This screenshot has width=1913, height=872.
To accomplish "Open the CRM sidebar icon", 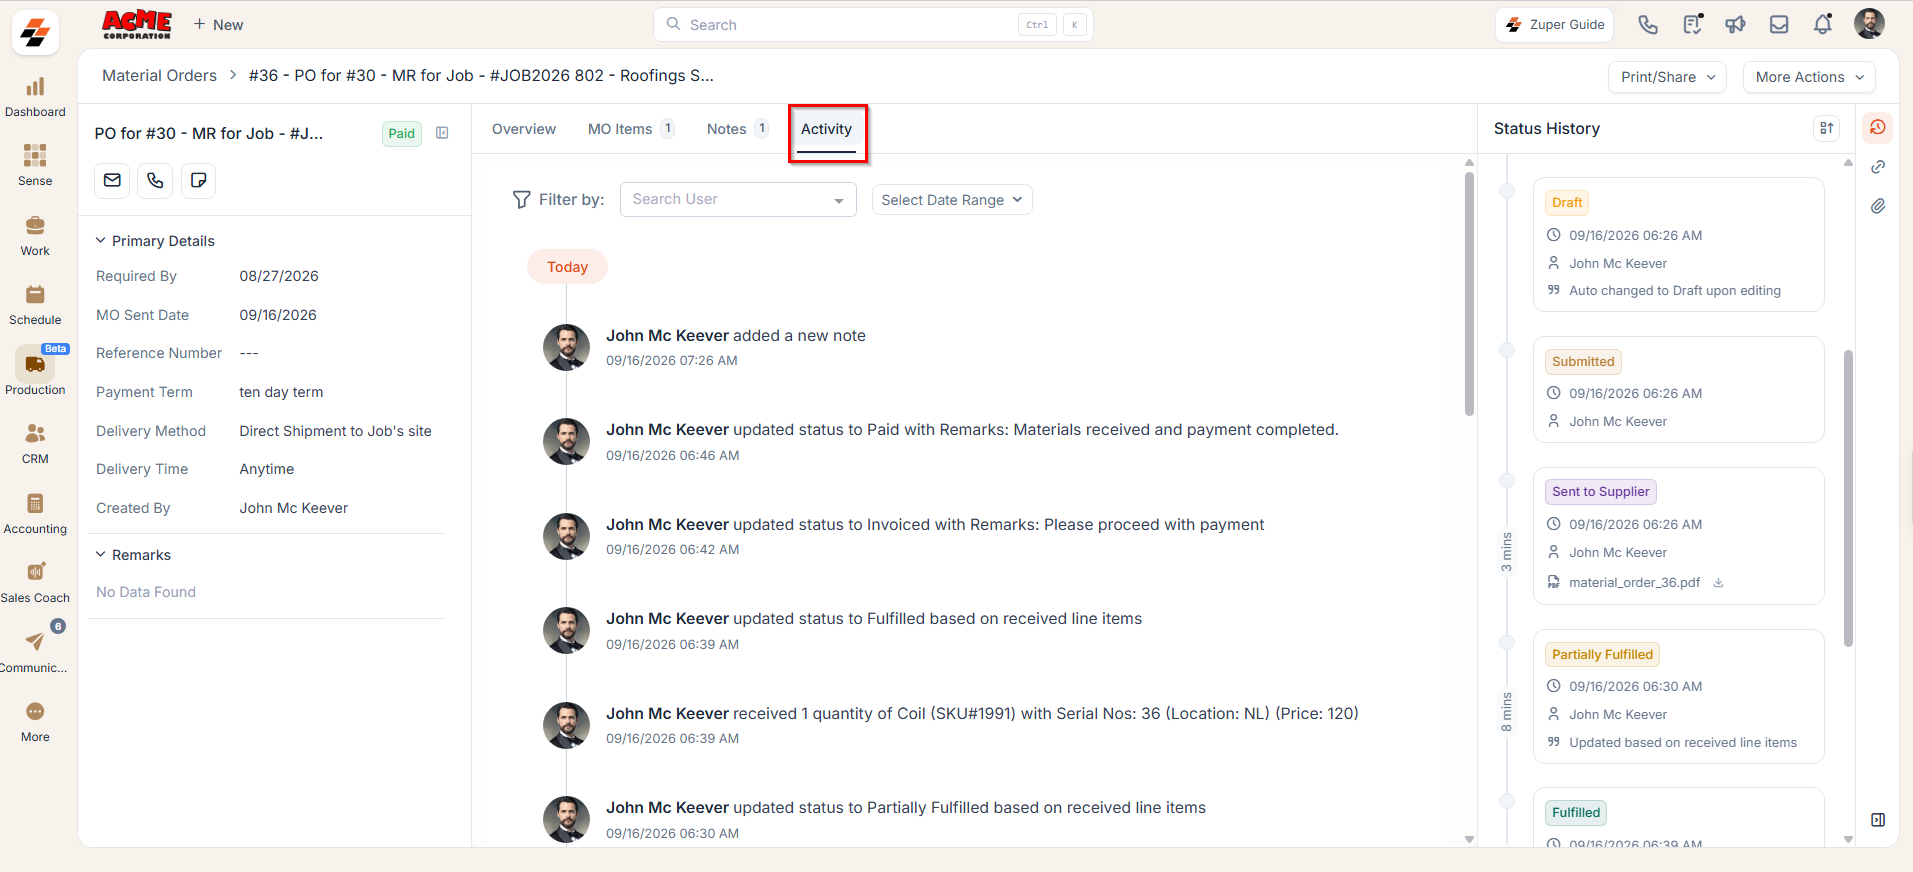I will click(35, 444).
